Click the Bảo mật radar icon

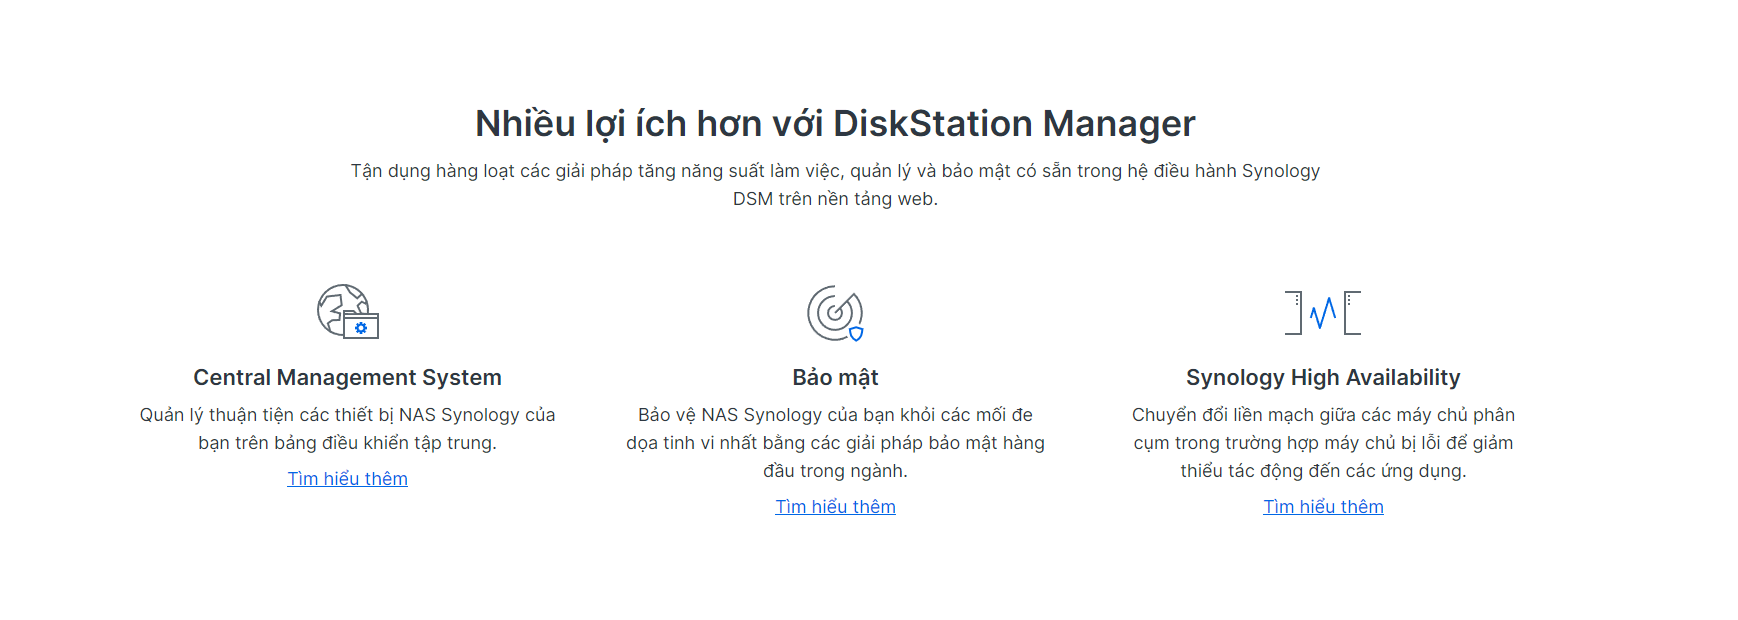835,313
